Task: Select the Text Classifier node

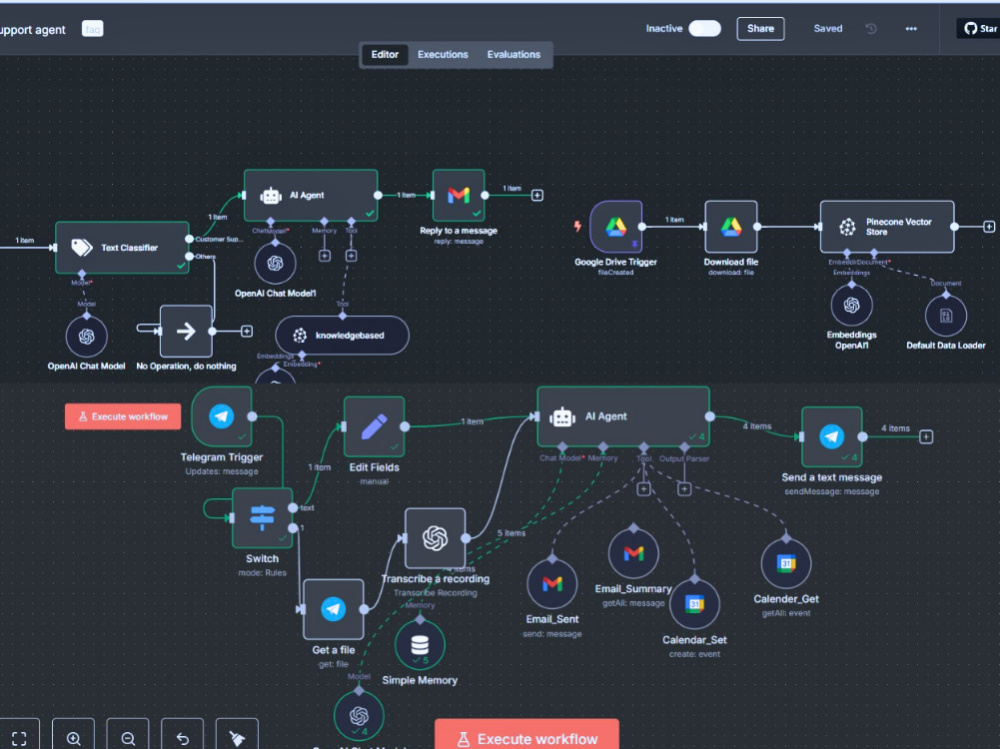Action: 122,248
